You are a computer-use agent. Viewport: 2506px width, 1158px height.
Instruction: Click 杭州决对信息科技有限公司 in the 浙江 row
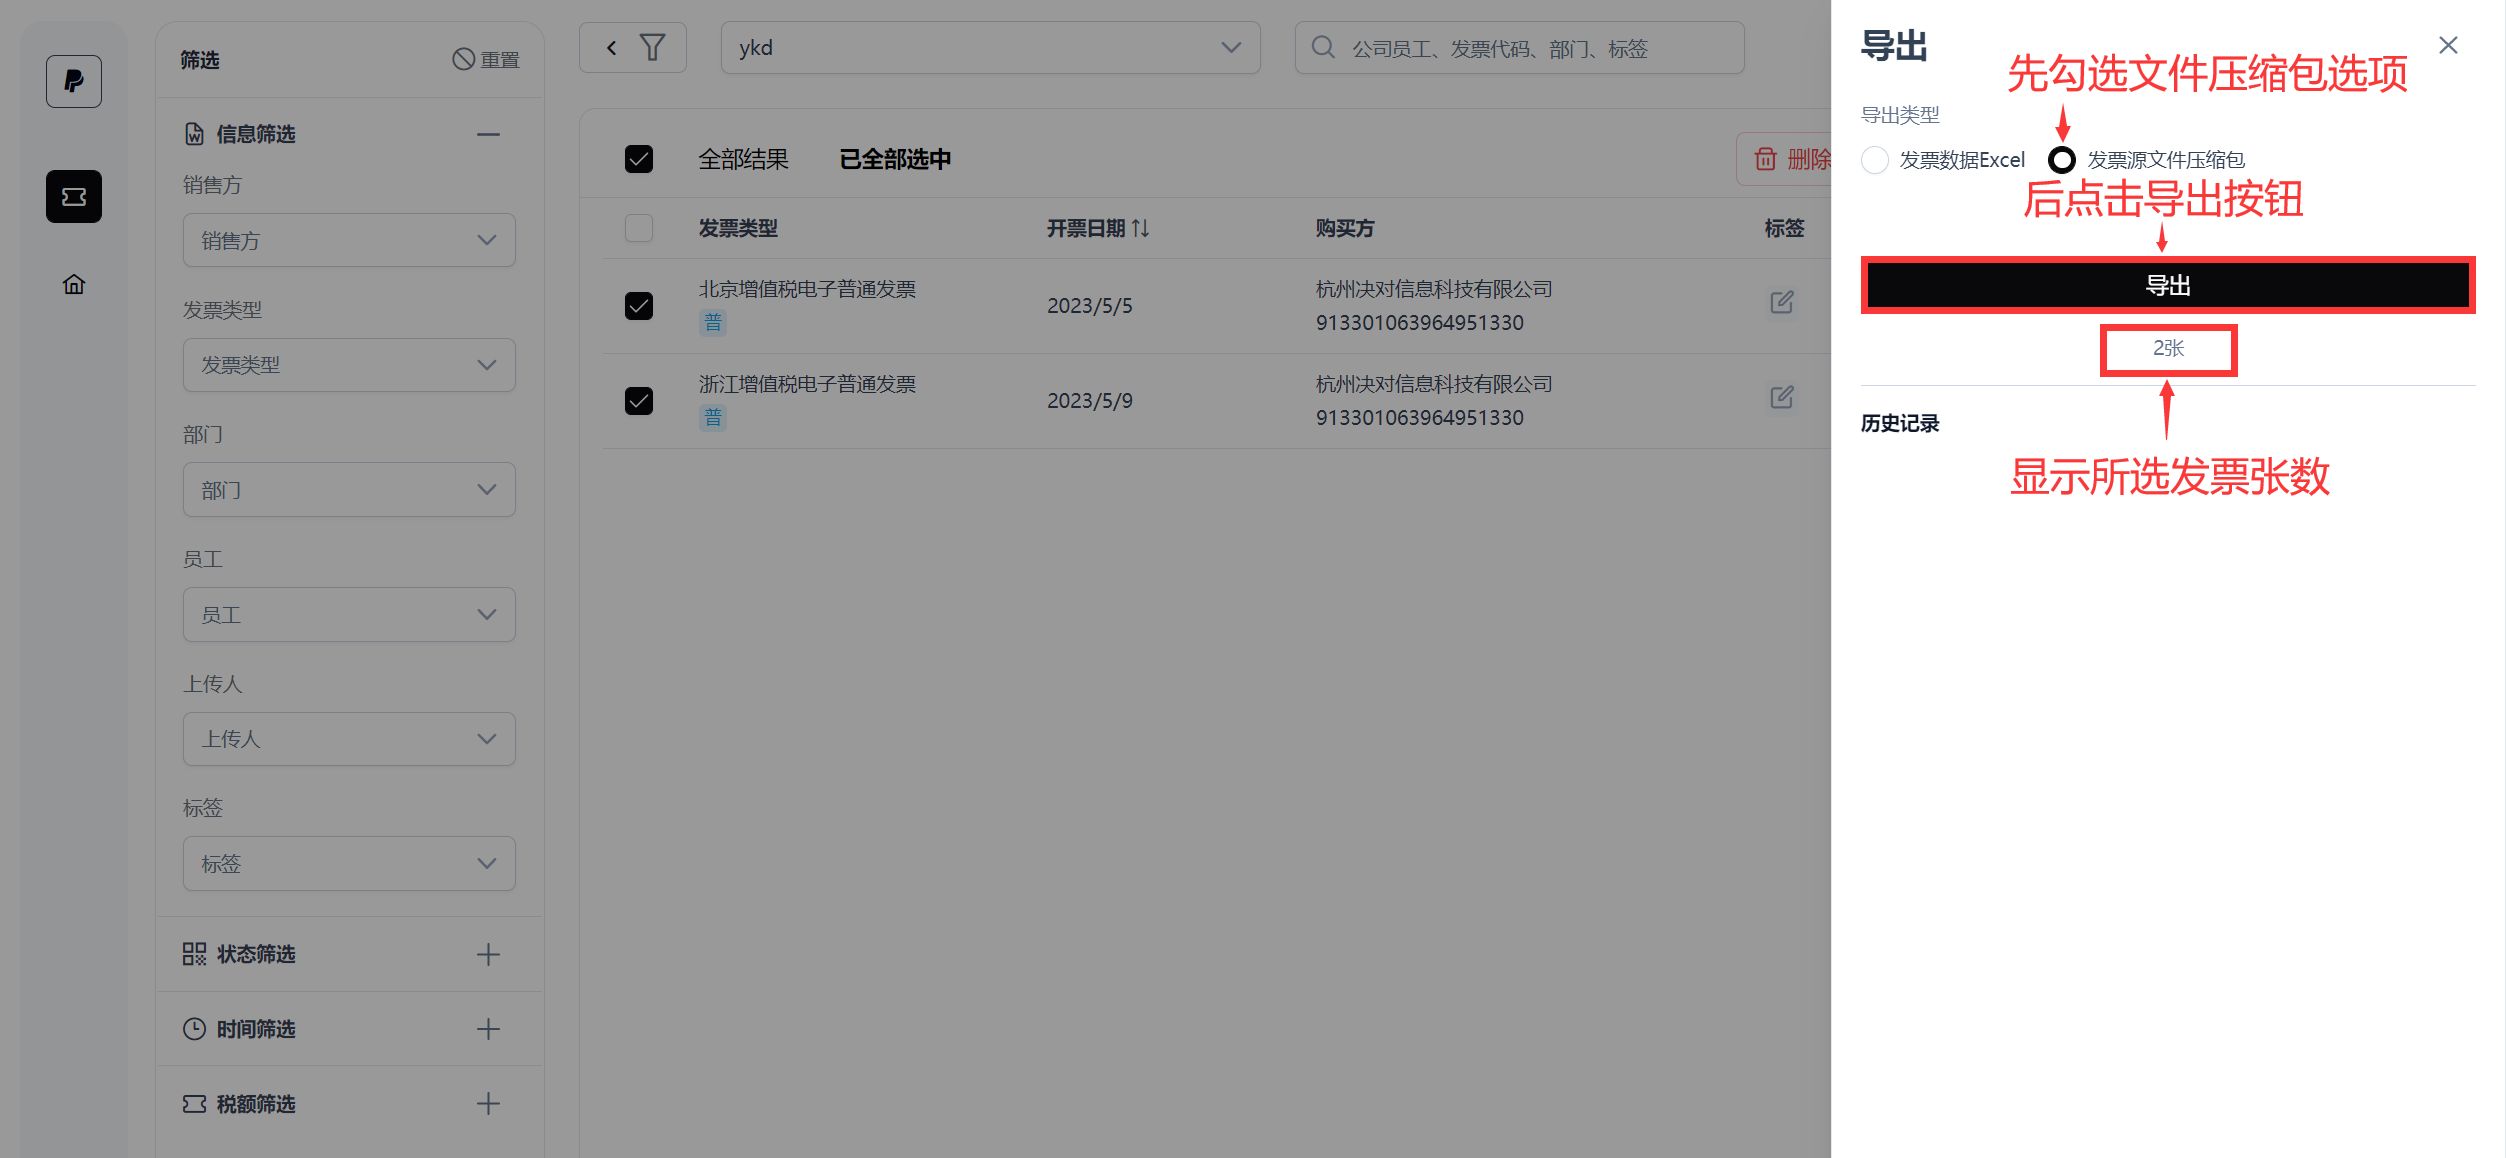[1434, 384]
